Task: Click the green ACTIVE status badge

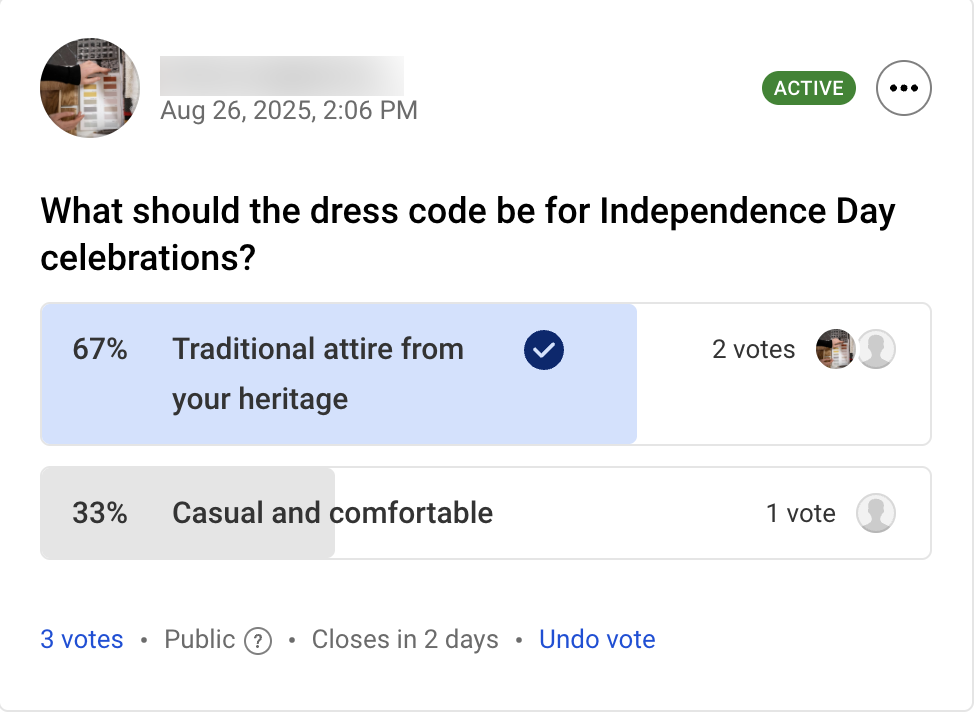Action: (808, 88)
